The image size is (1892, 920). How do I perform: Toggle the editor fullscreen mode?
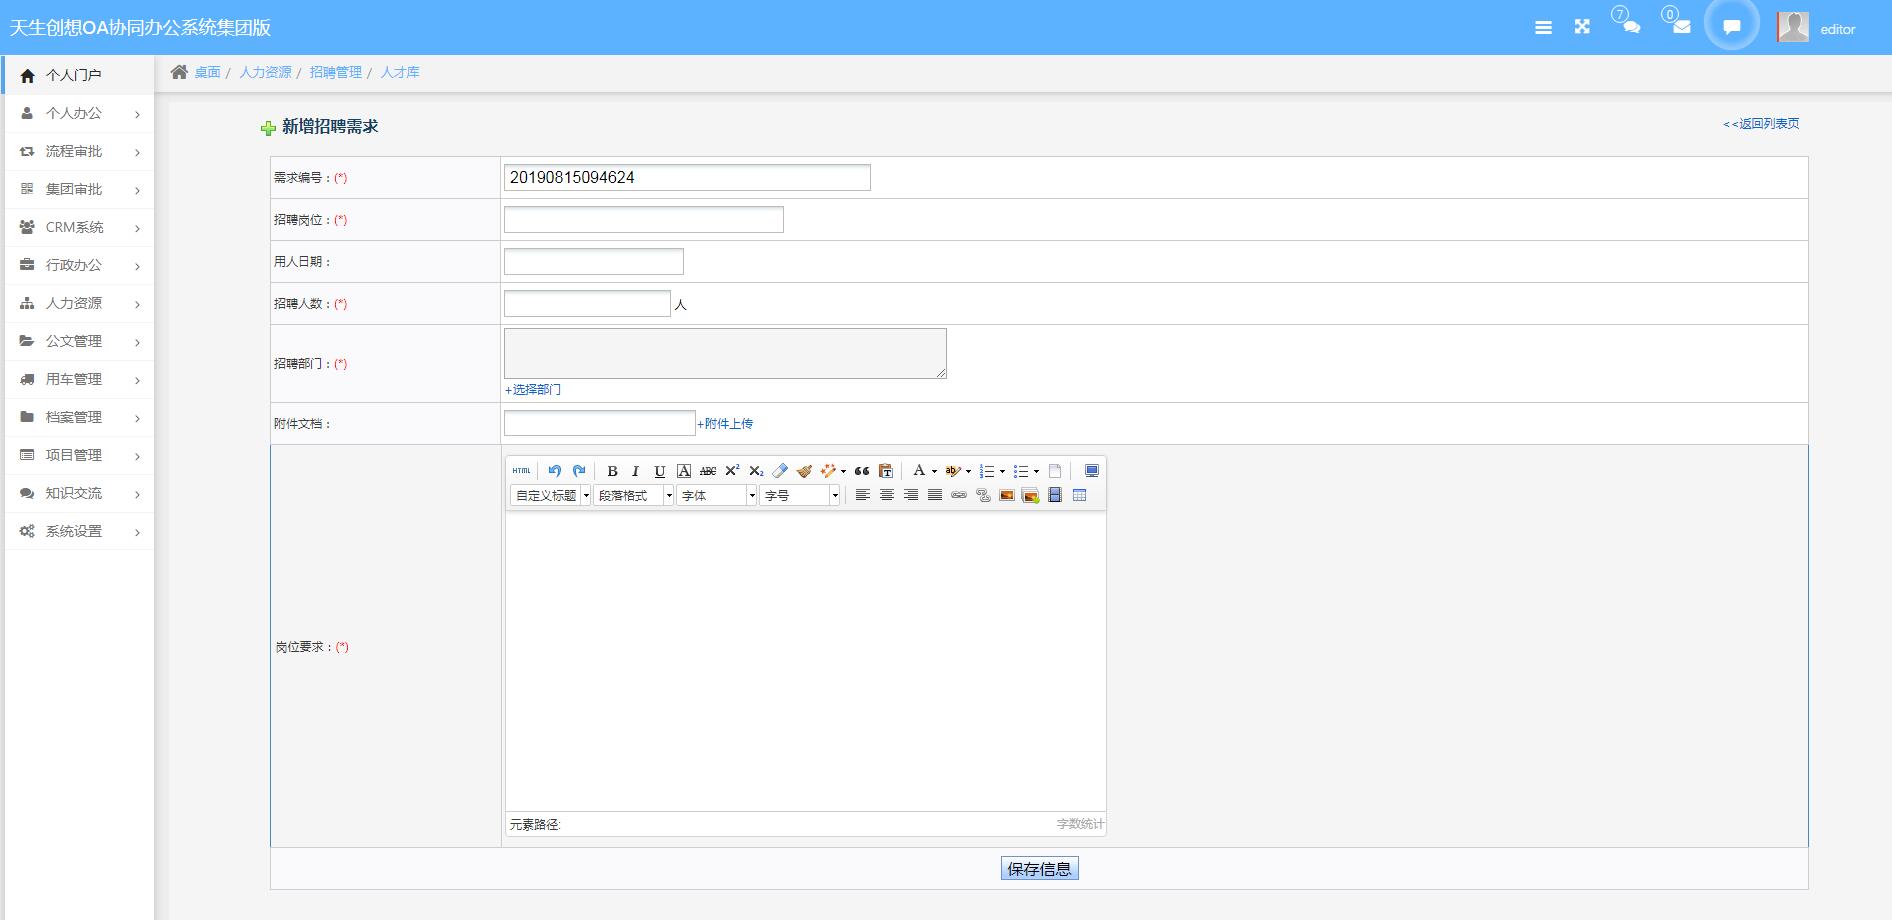(x=1092, y=471)
